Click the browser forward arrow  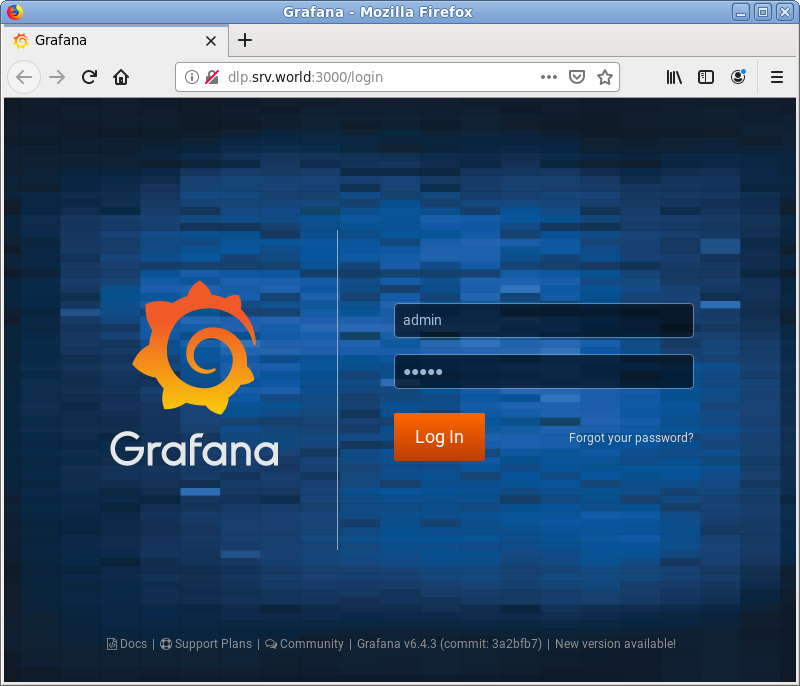57,77
